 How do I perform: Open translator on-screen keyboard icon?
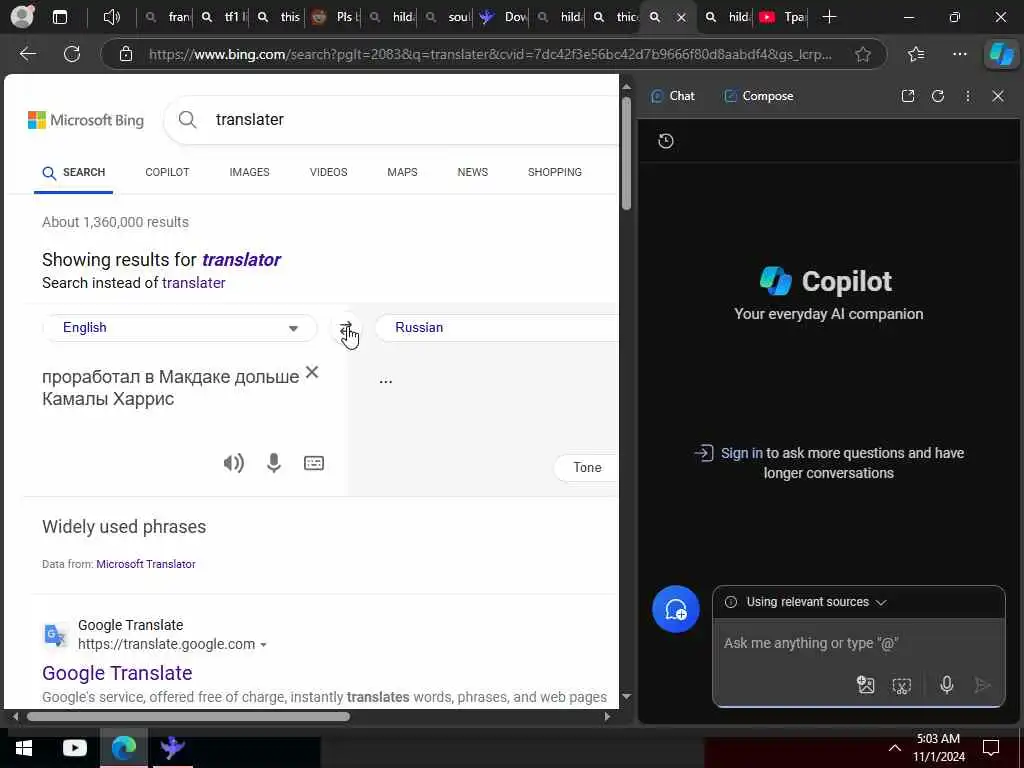(314, 463)
